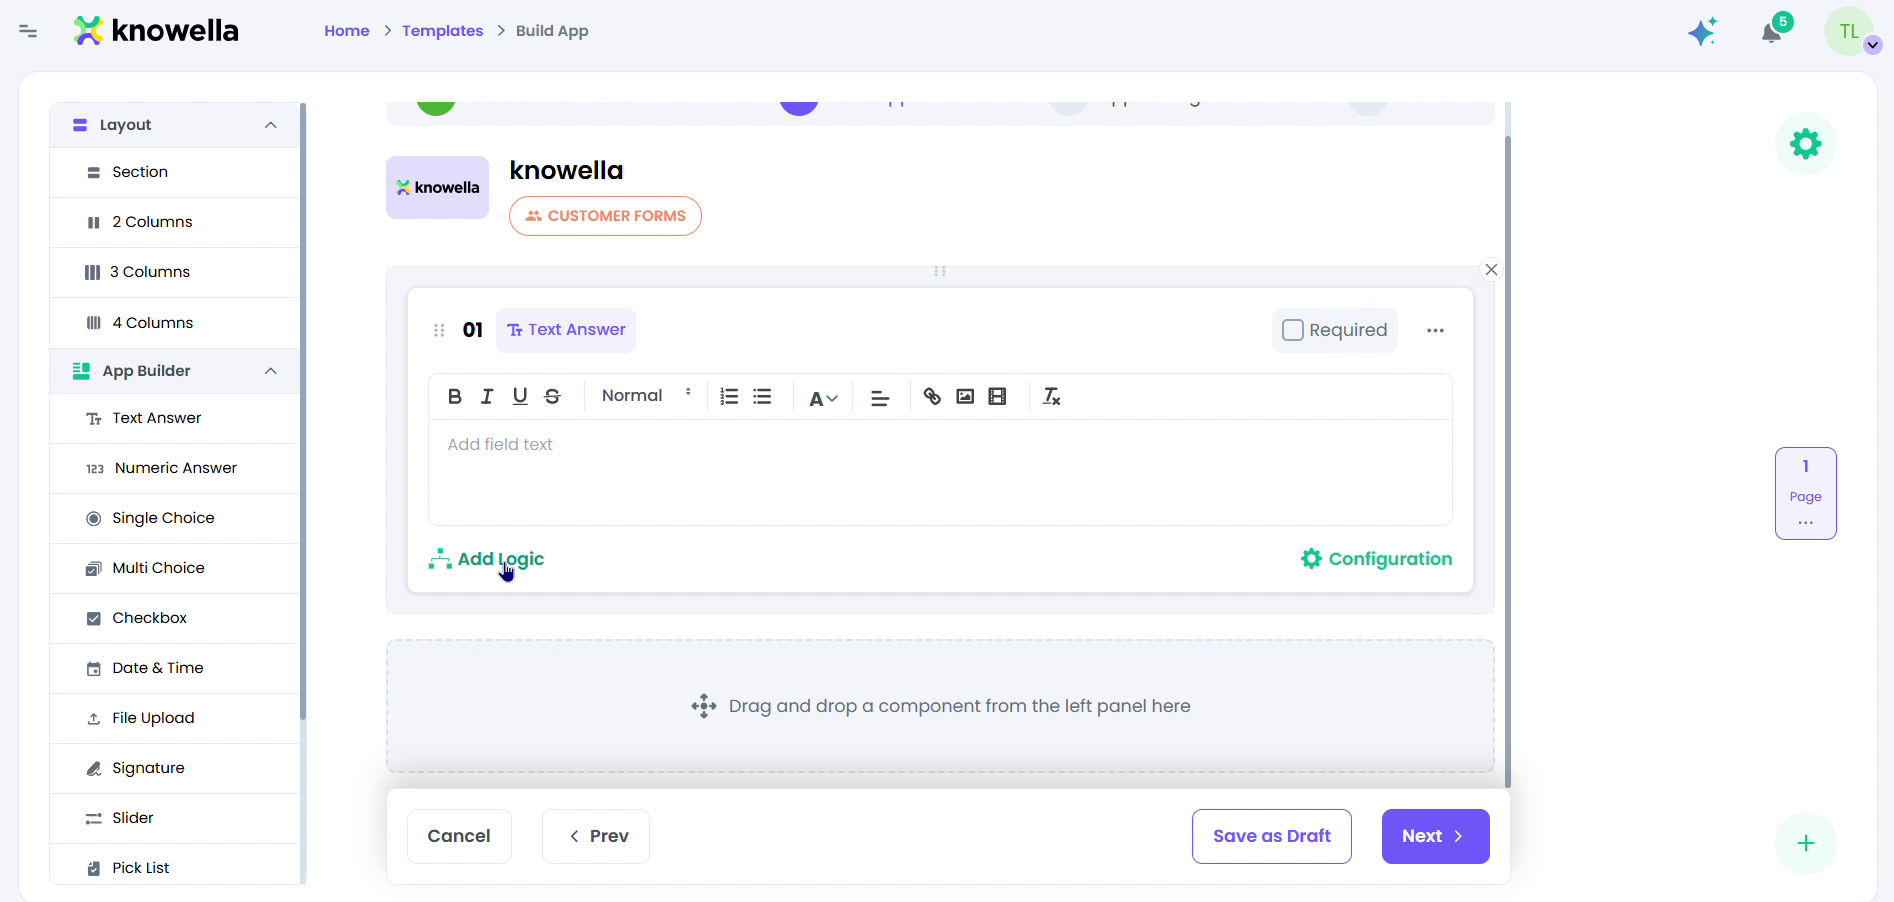The image size is (1894, 902).
Task: Pick the Date & Time component
Action: [x=175, y=668]
